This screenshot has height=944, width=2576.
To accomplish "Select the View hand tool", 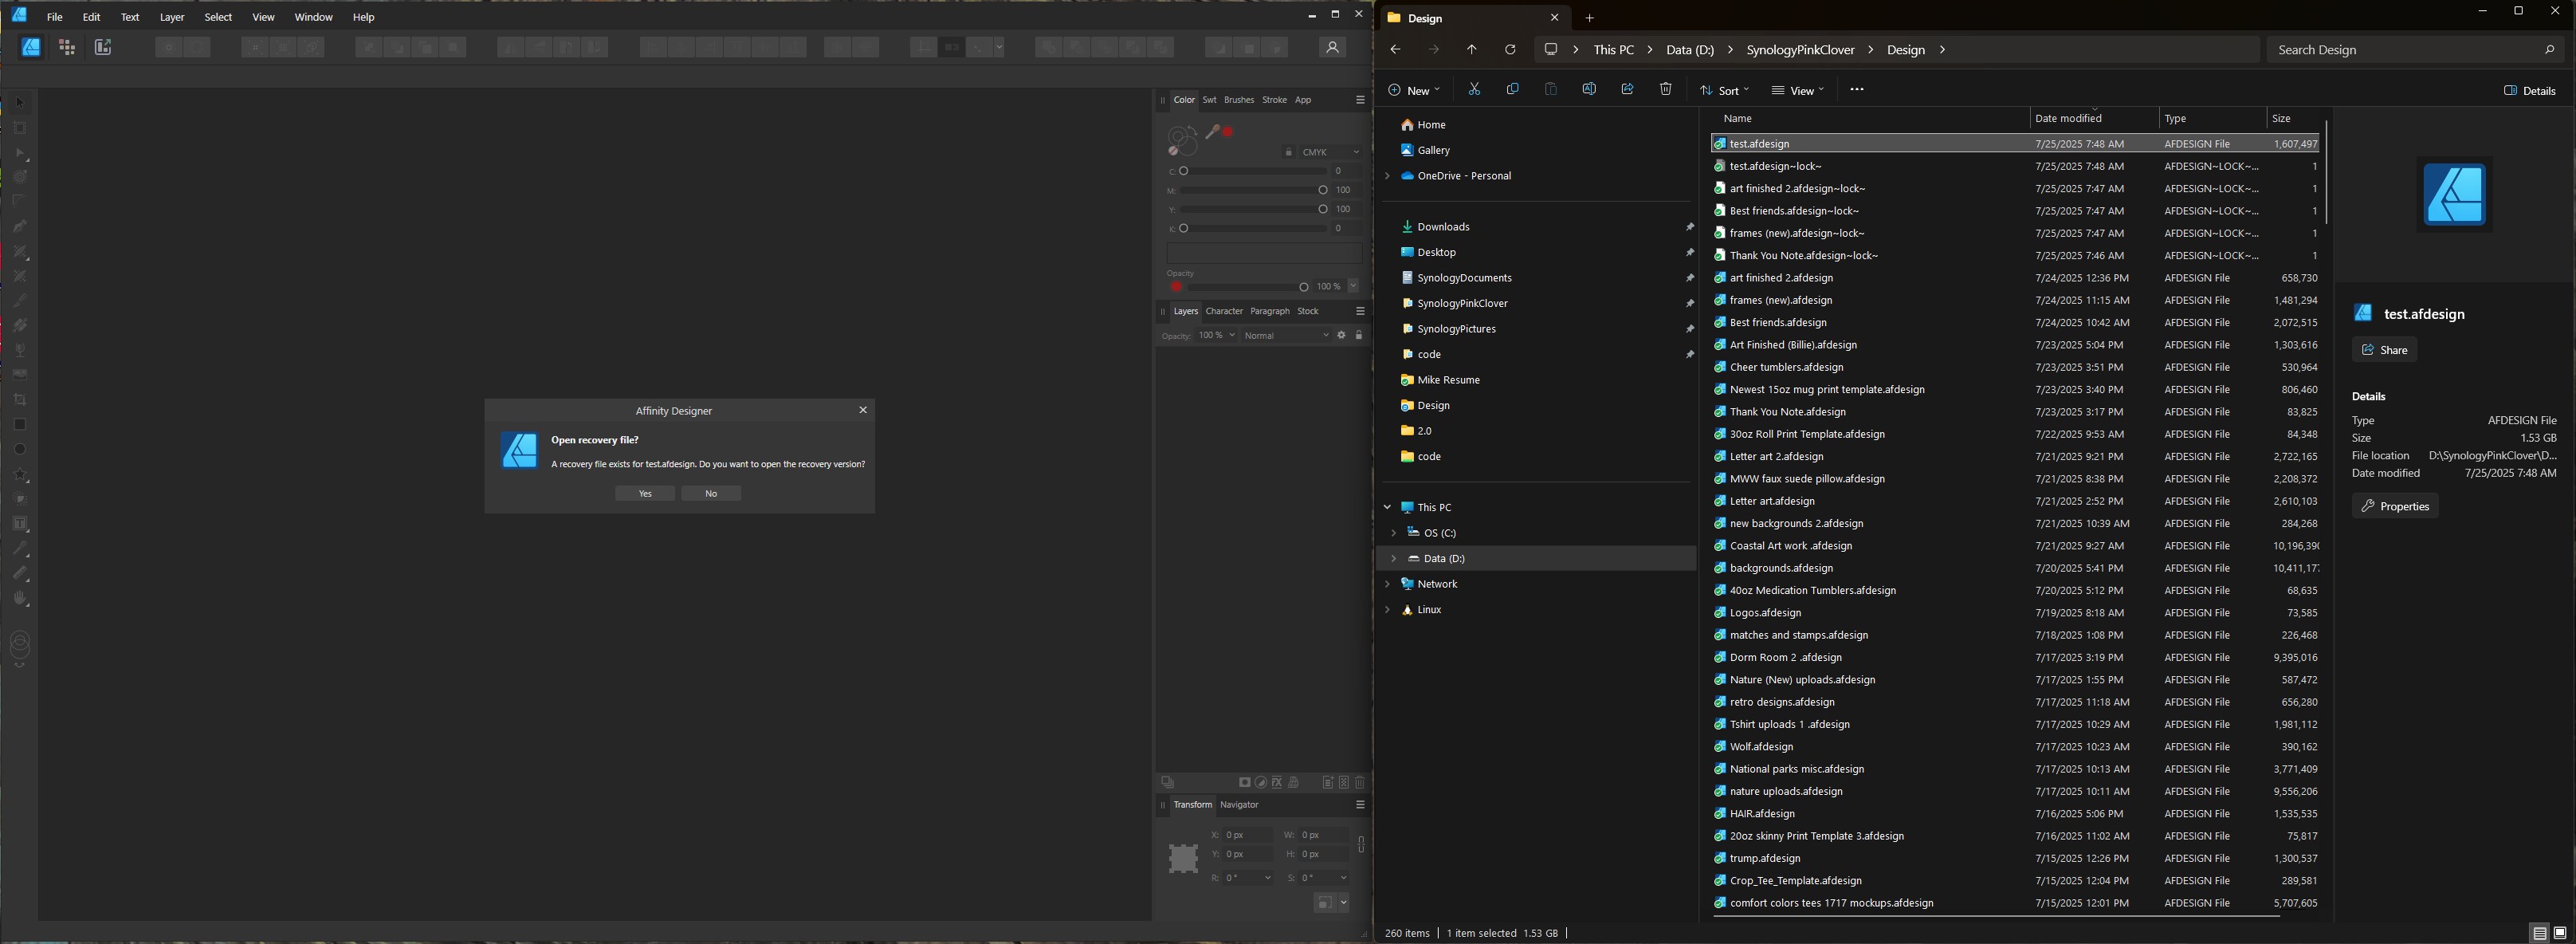I will click(20, 599).
